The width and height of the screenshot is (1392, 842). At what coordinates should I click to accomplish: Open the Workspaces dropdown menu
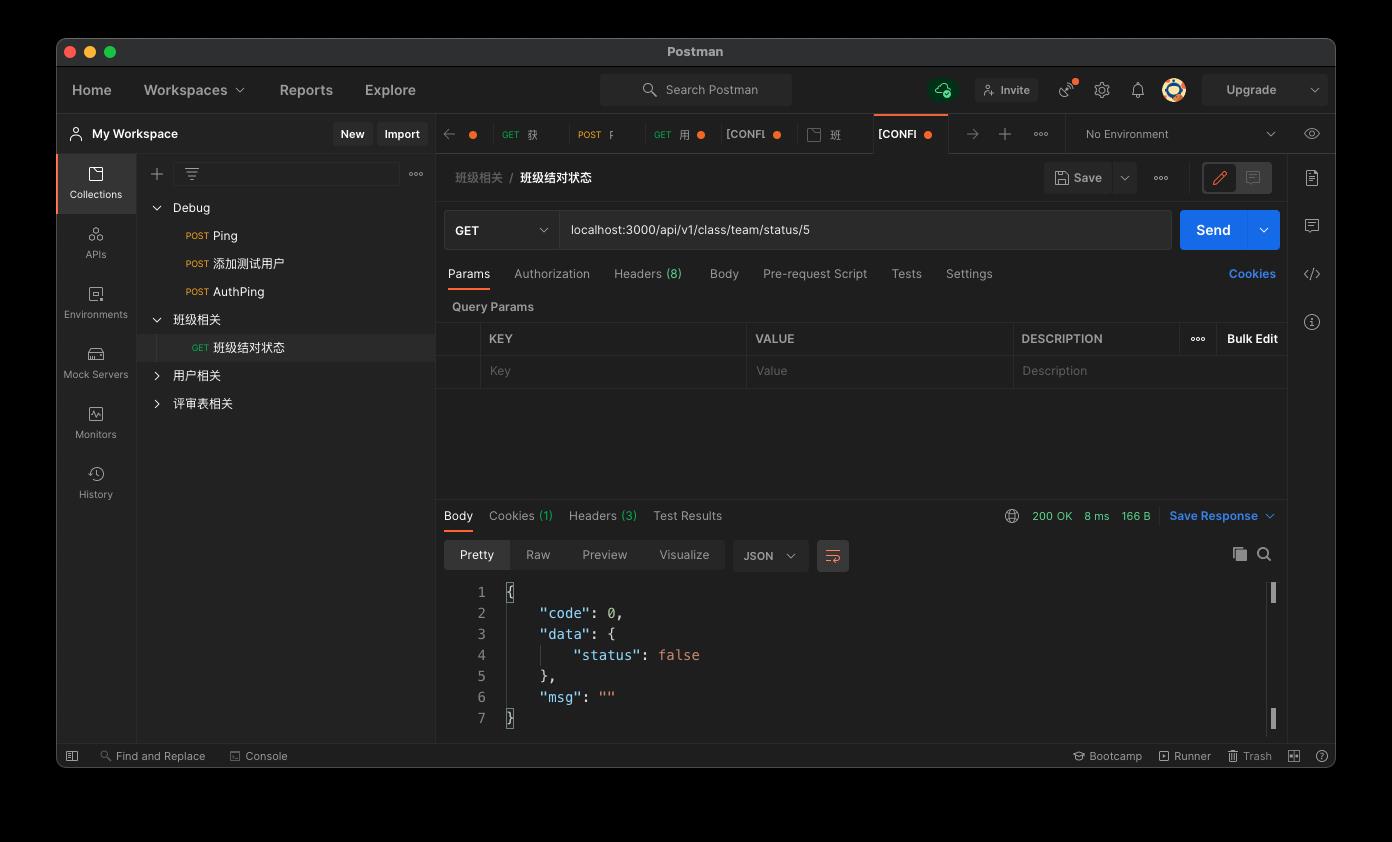click(194, 90)
